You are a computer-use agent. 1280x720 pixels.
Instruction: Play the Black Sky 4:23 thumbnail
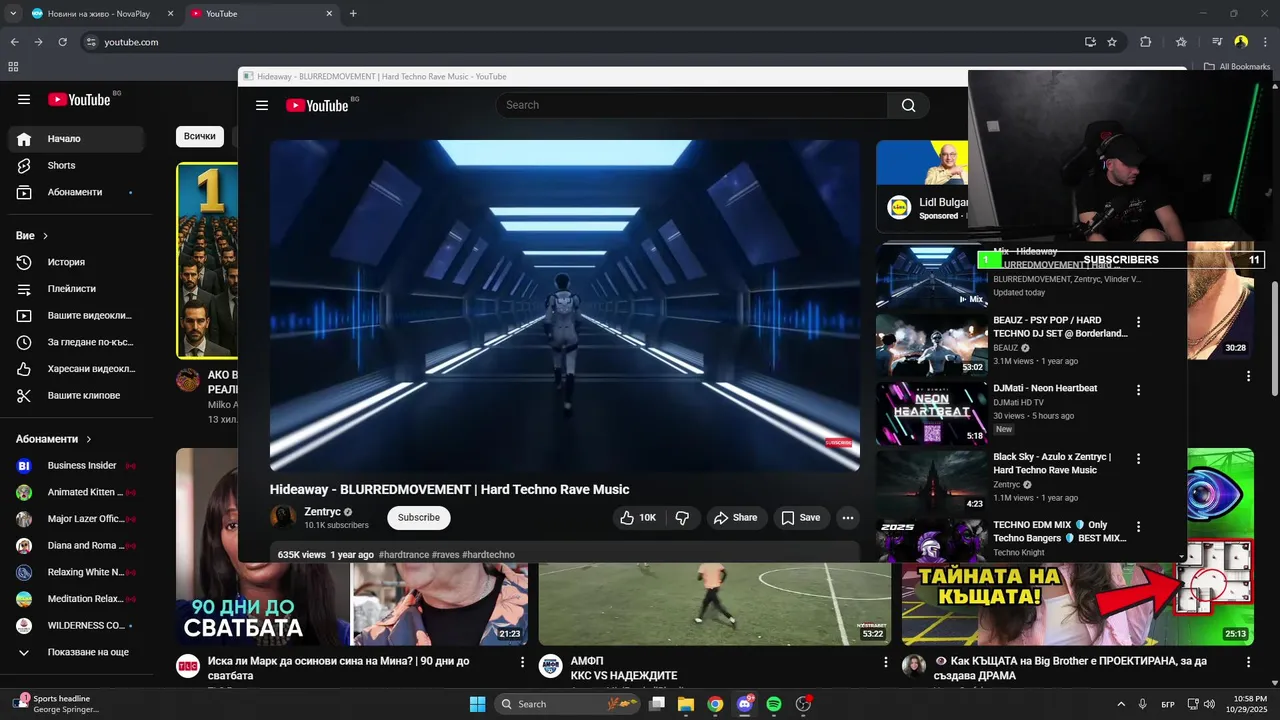click(932, 481)
